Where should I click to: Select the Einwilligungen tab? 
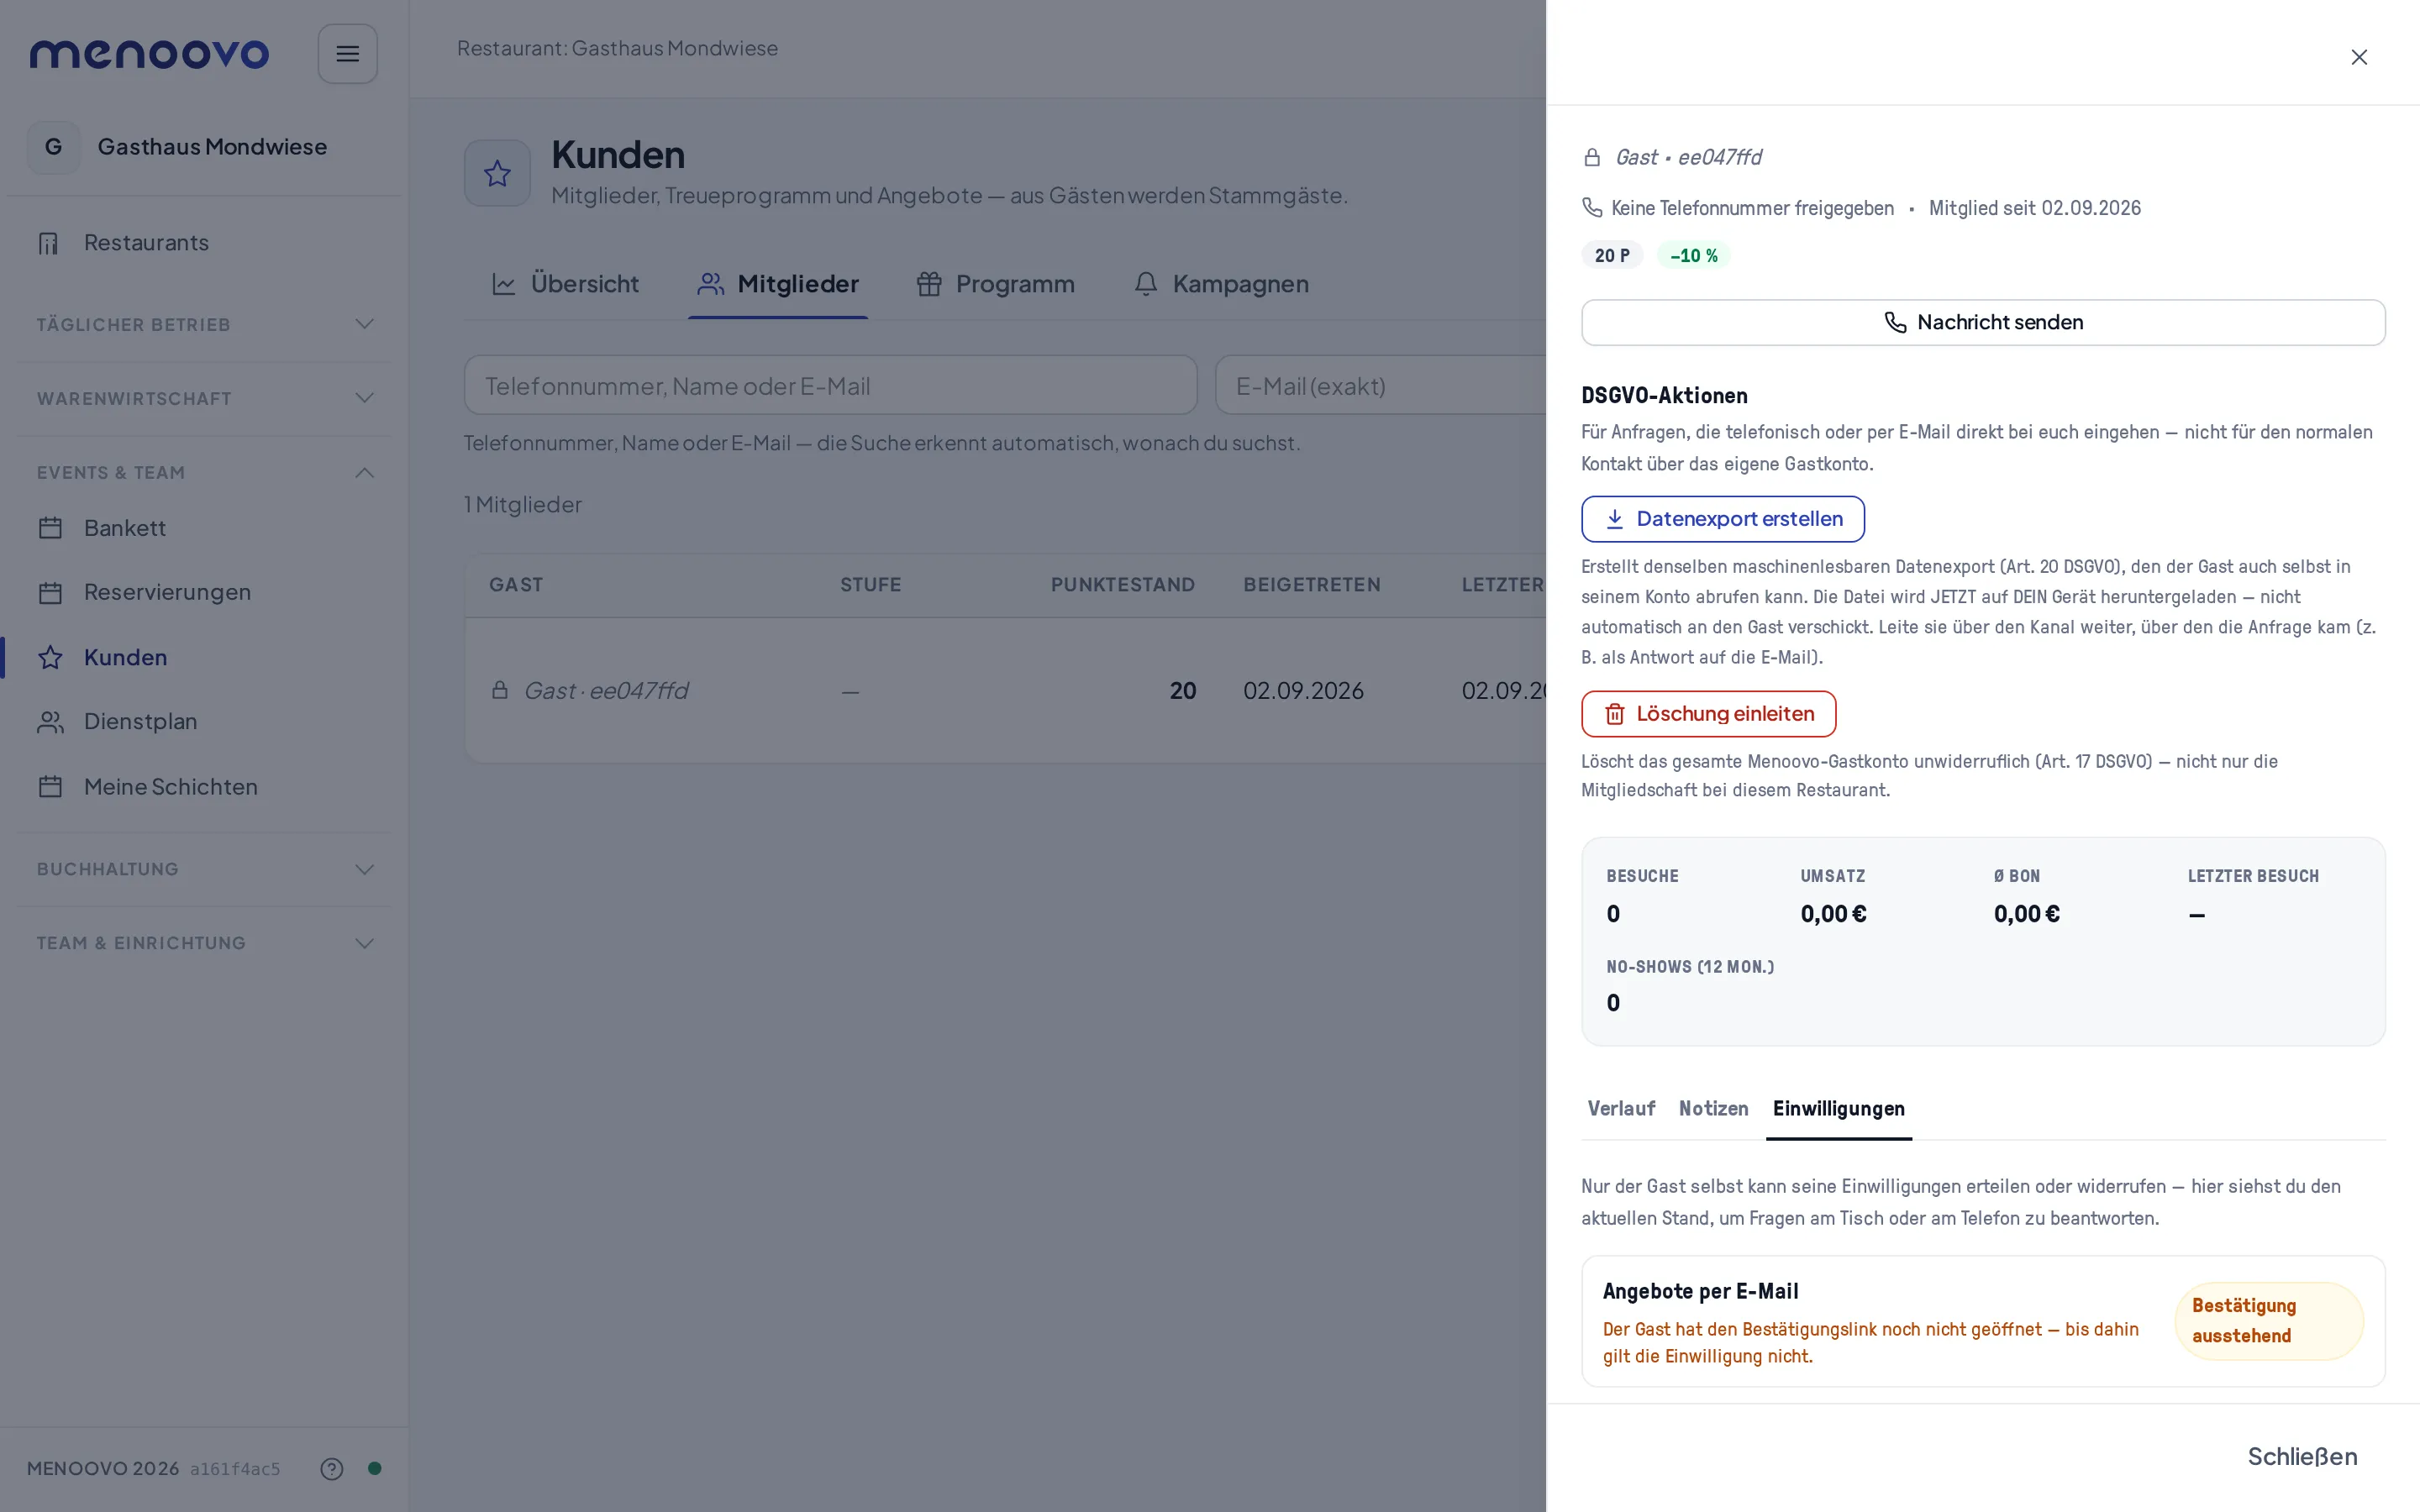[1838, 1108]
